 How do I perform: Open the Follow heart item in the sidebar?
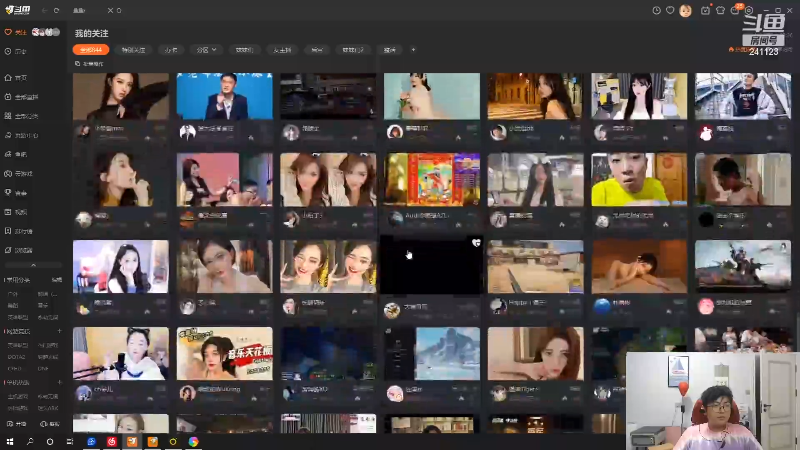point(15,32)
